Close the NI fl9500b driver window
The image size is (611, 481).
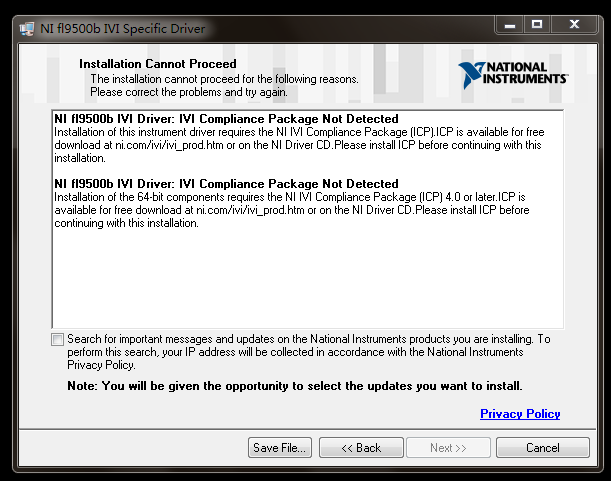click(574, 25)
